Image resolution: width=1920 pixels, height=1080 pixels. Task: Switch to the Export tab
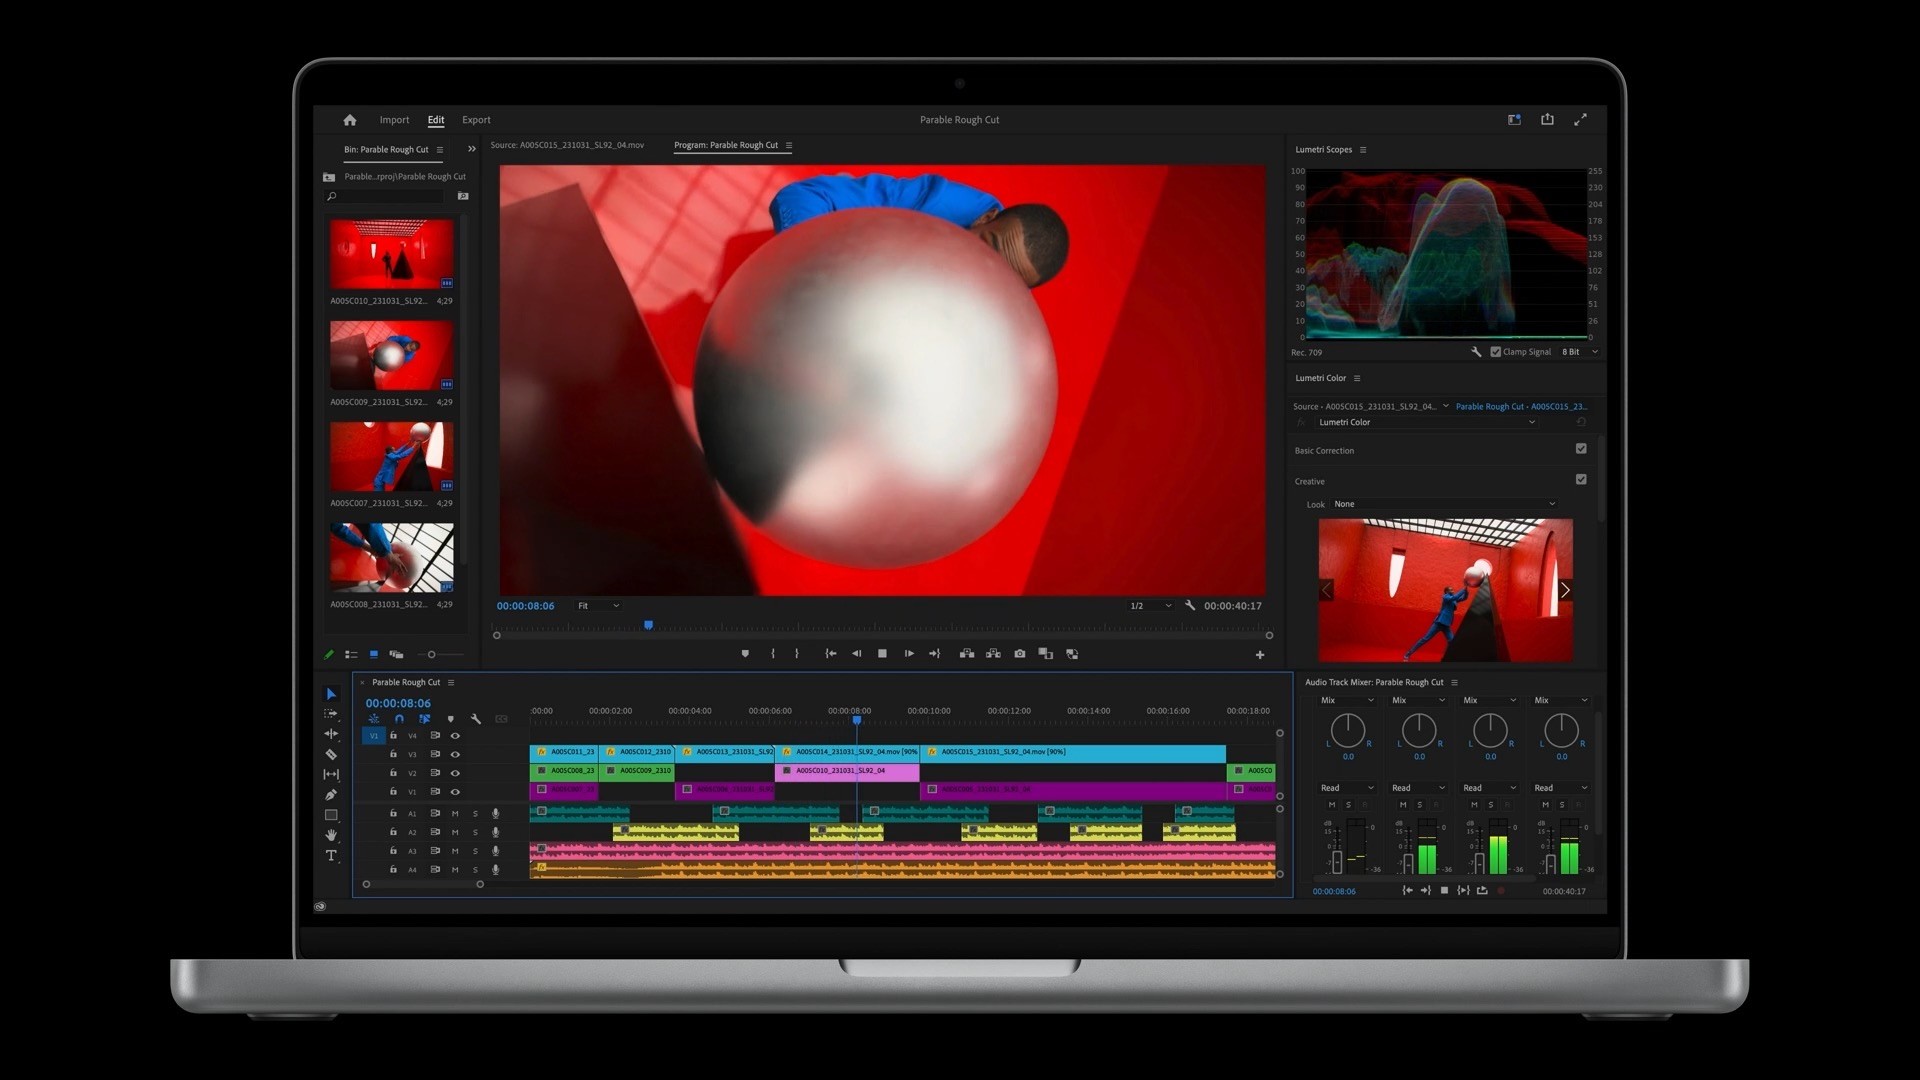pos(476,120)
